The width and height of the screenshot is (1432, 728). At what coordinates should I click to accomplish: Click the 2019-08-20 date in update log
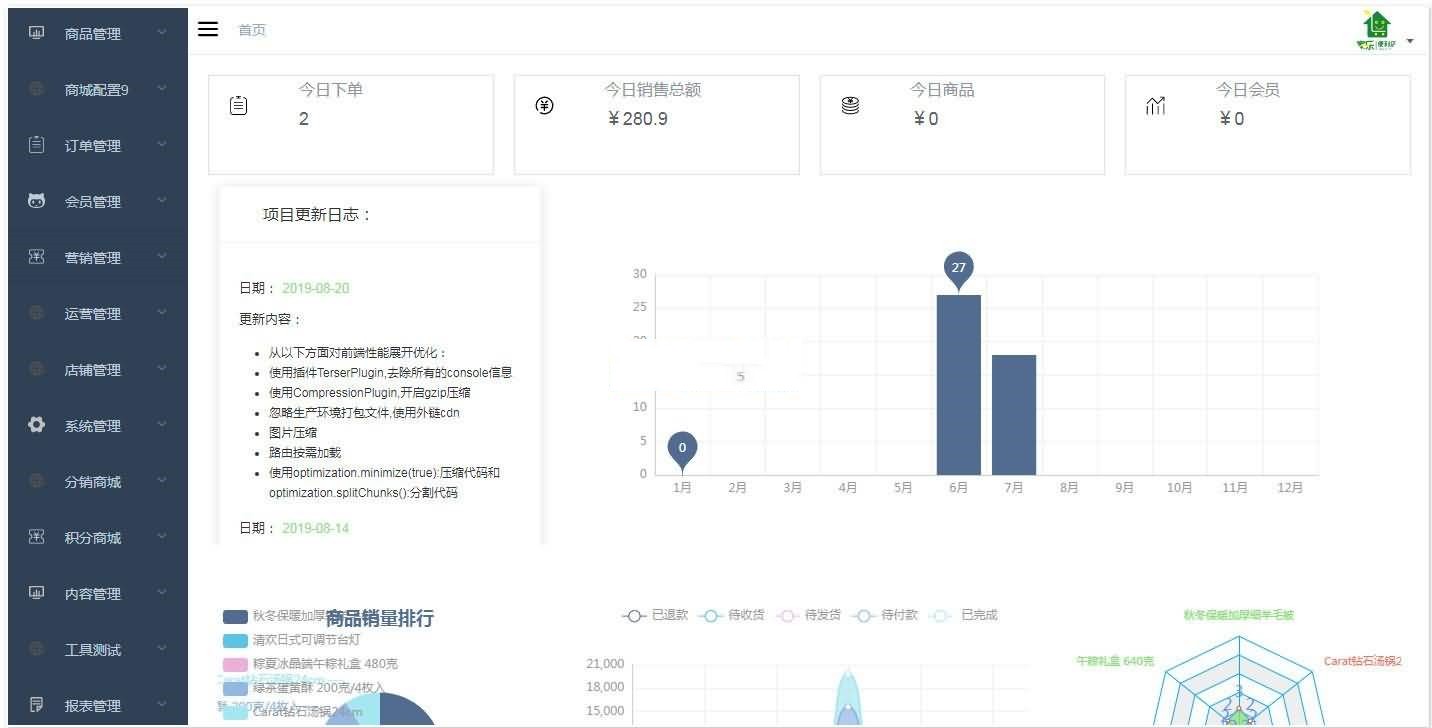[x=315, y=288]
